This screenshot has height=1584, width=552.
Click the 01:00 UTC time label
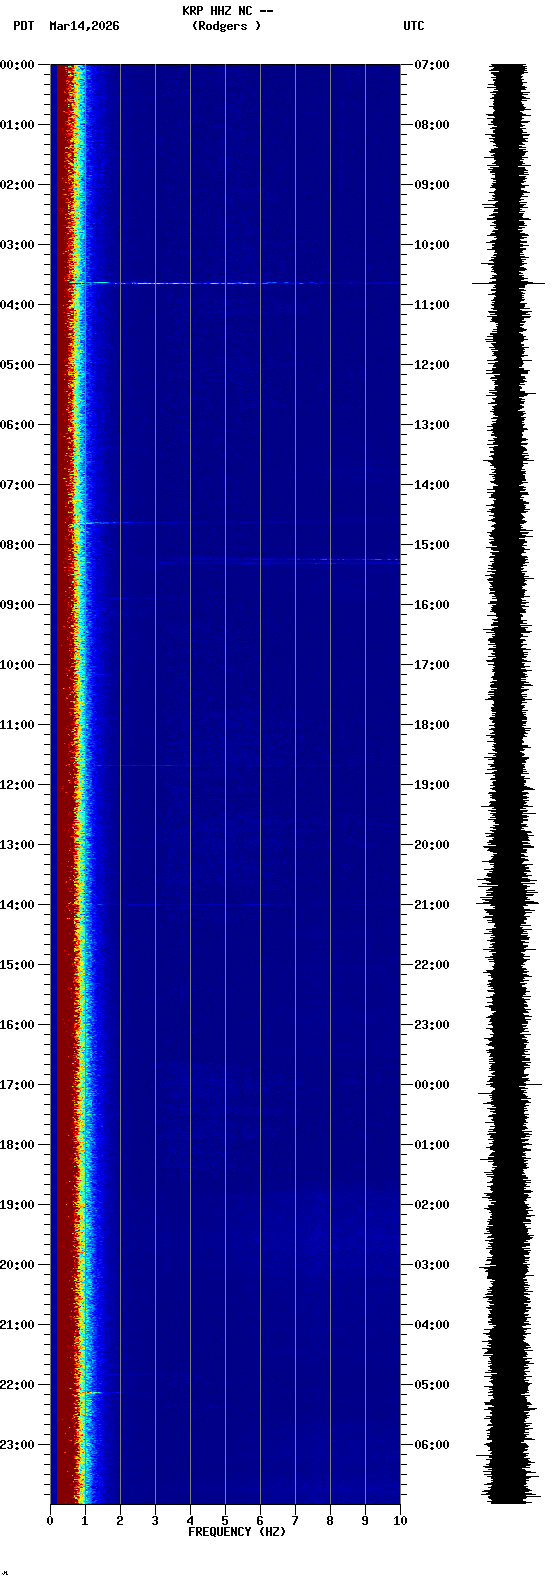[432, 1145]
